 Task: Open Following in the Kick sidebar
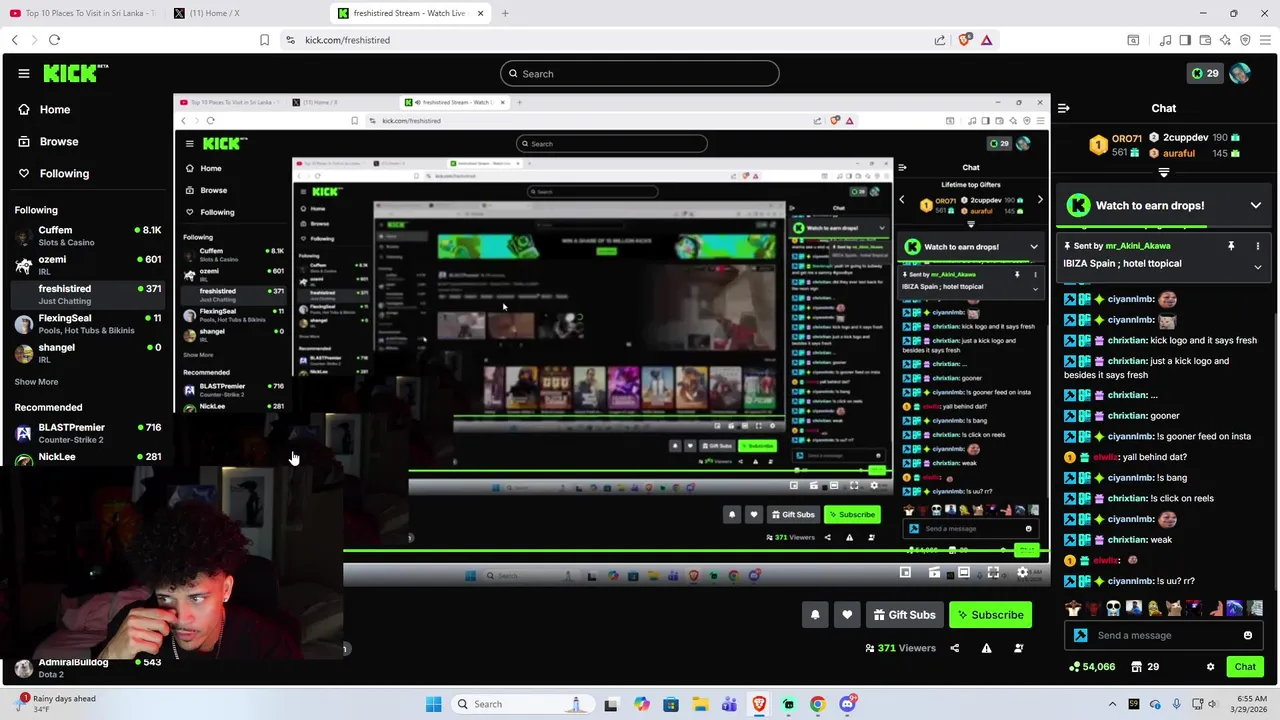point(53,174)
